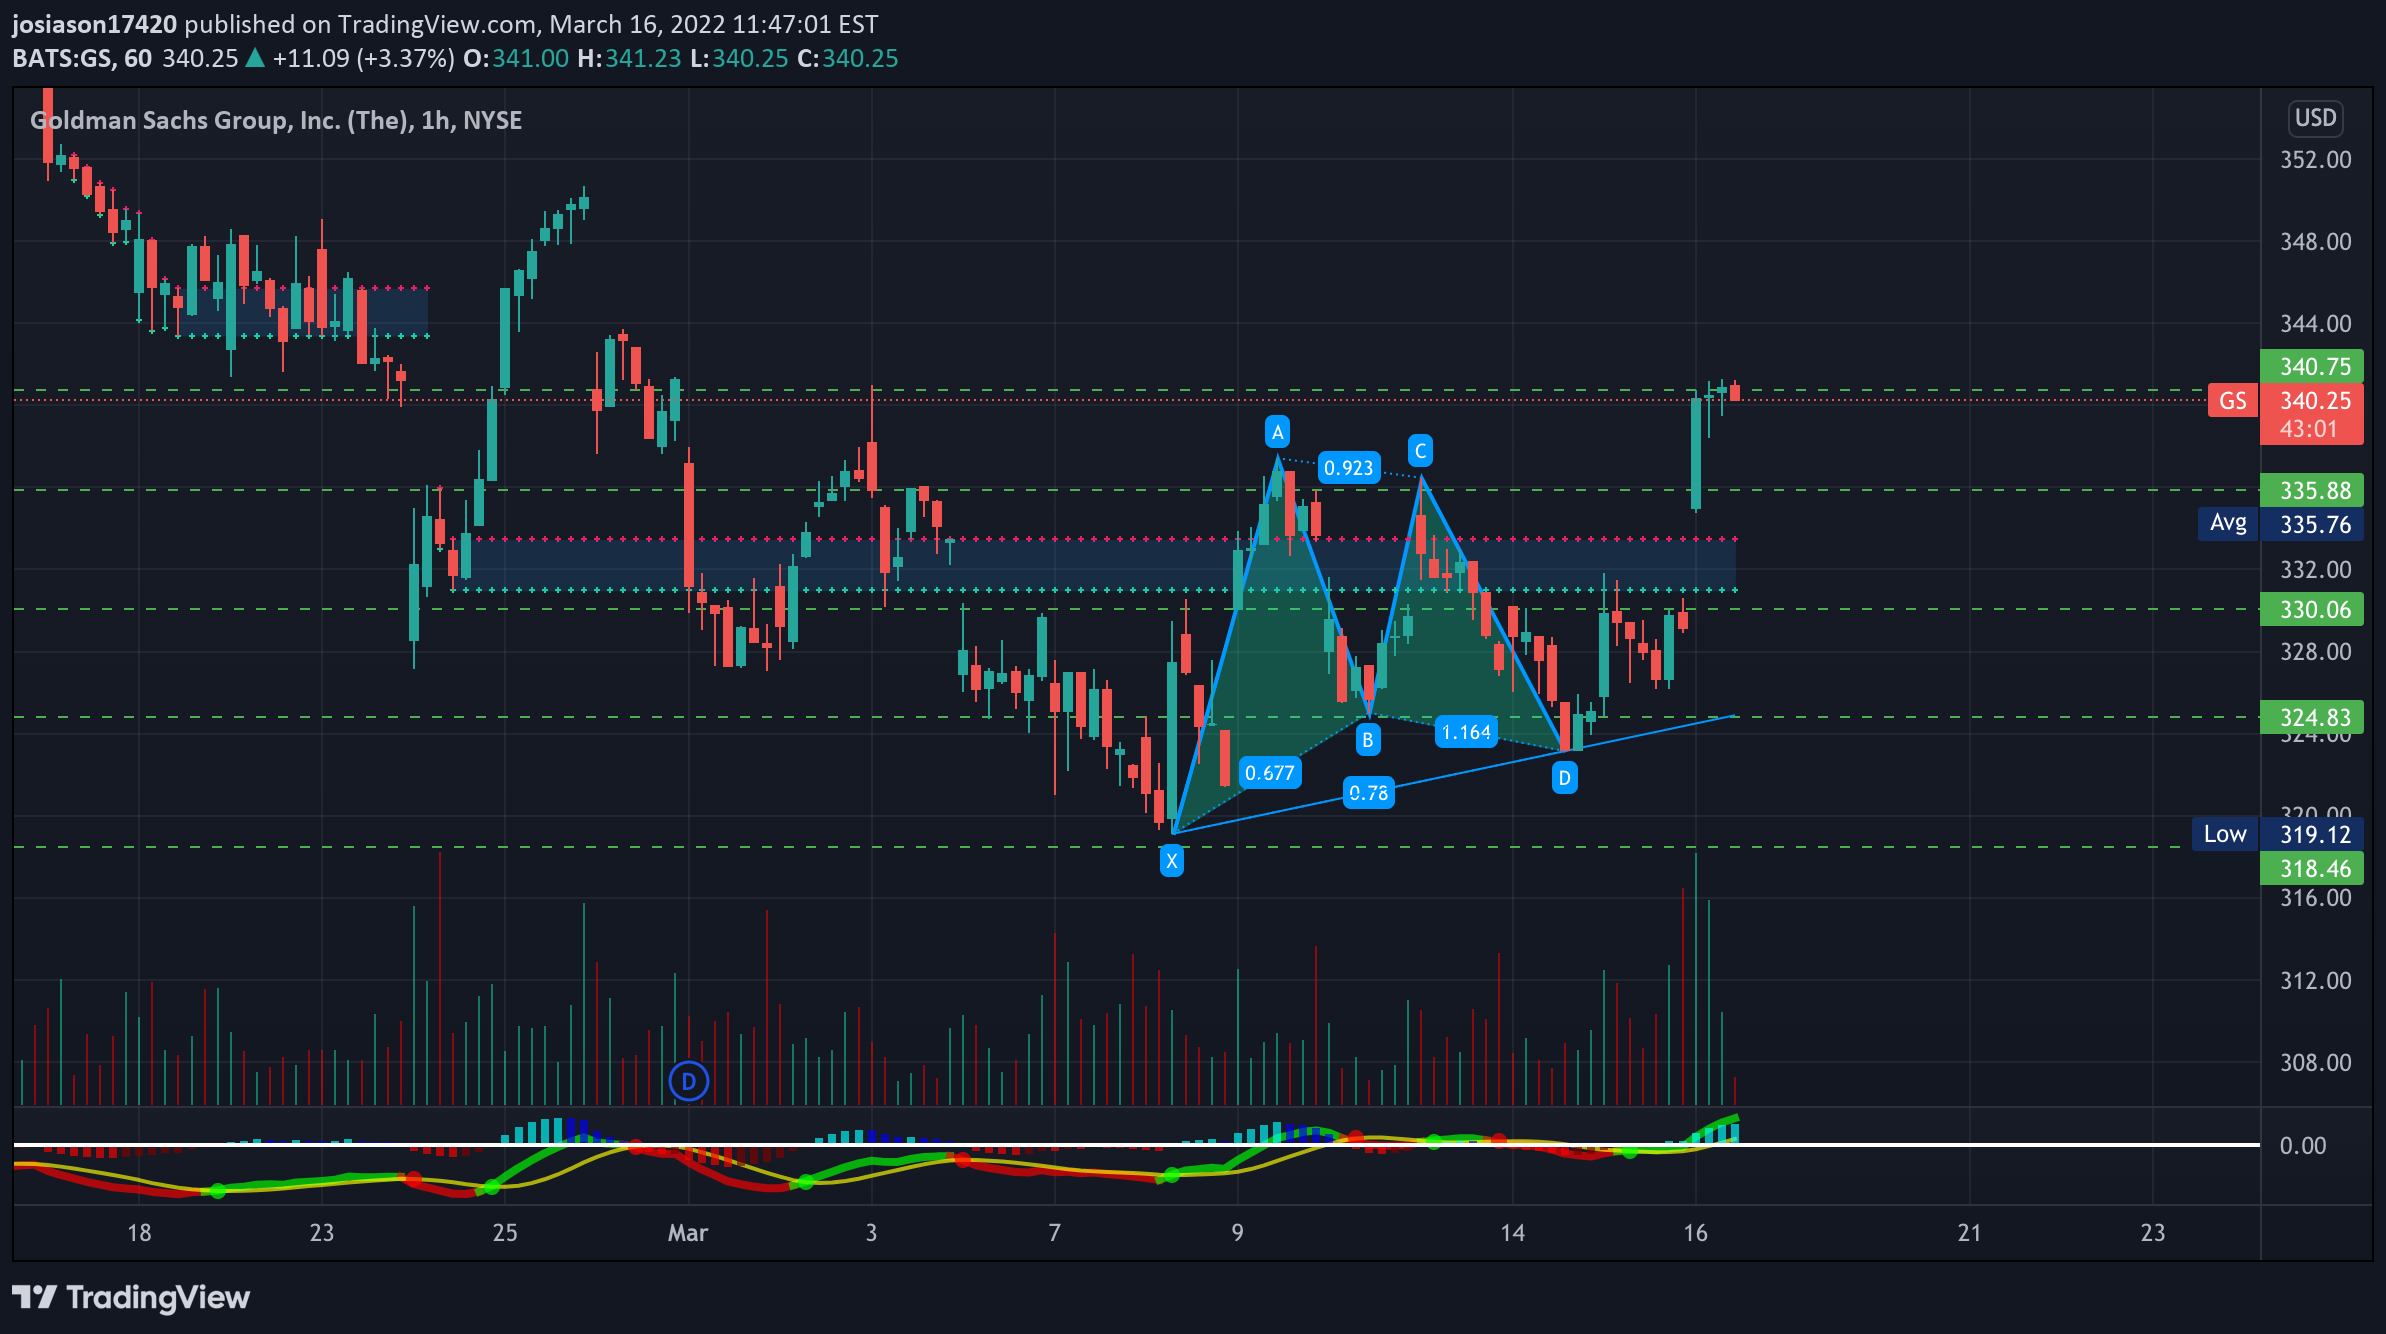This screenshot has width=2386, height=1334.
Task: Select the D point label below pattern
Action: [1564, 778]
